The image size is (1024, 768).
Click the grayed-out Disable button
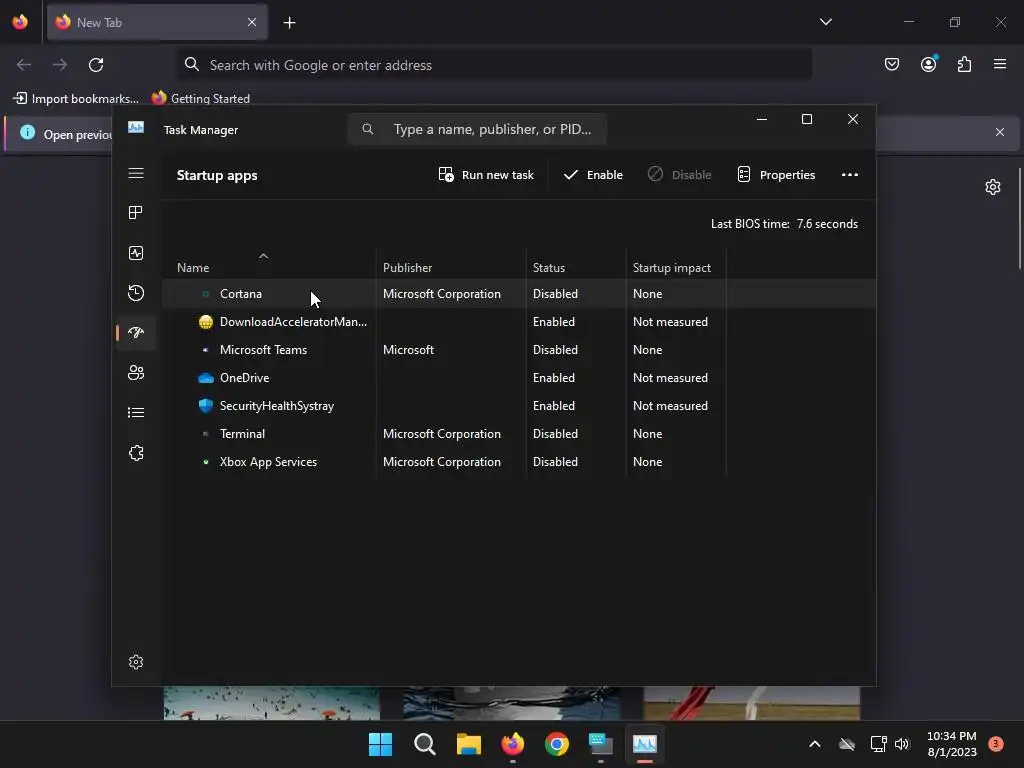pos(679,174)
